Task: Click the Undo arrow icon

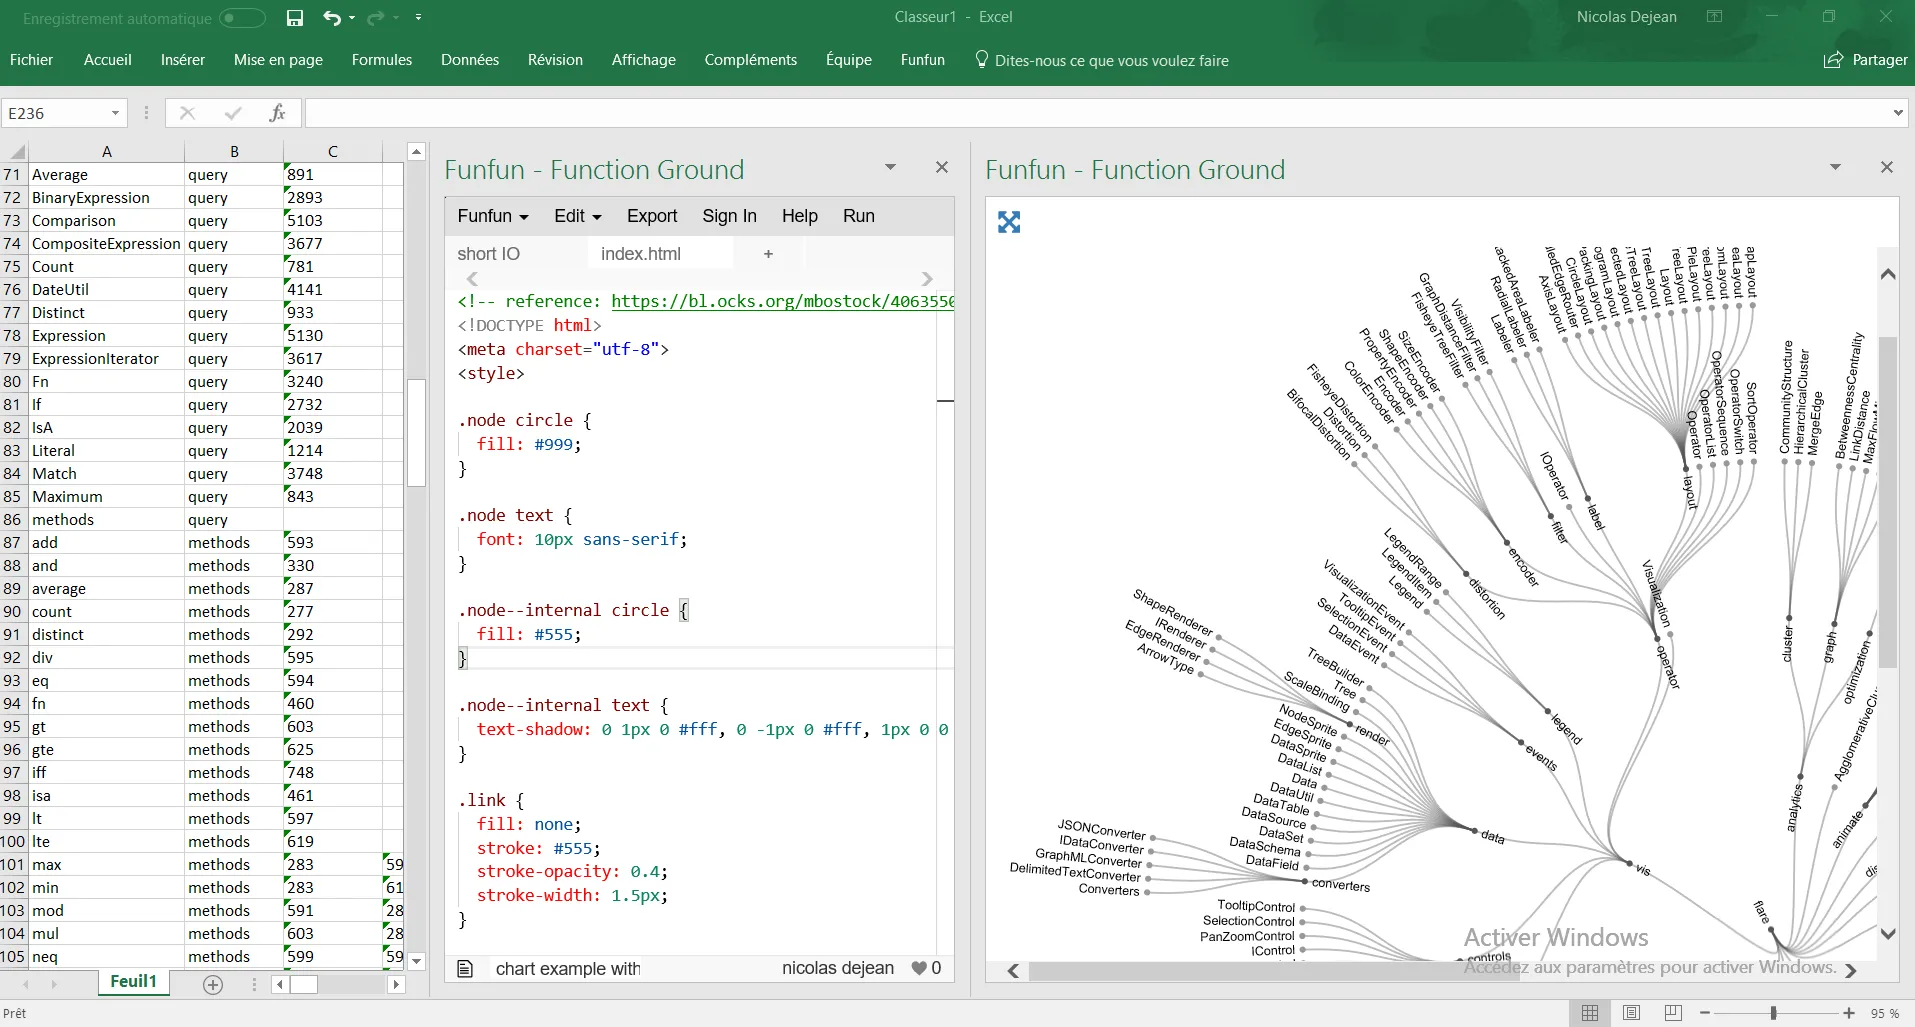Action: (332, 18)
